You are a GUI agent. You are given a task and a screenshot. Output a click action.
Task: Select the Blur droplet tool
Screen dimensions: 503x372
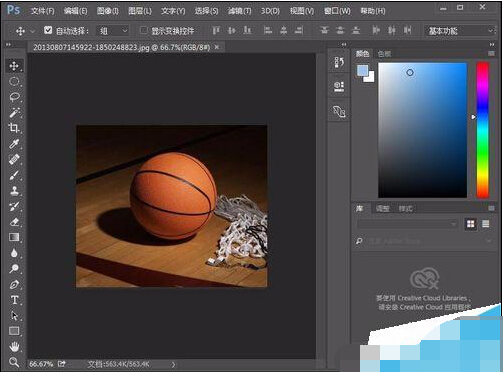[x=14, y=253]
